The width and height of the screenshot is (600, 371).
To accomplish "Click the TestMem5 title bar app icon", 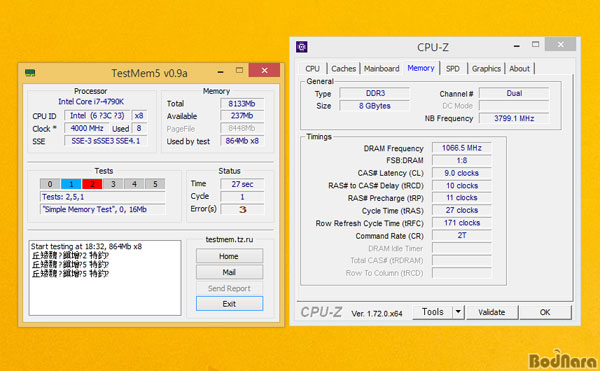I will (30, 72).
